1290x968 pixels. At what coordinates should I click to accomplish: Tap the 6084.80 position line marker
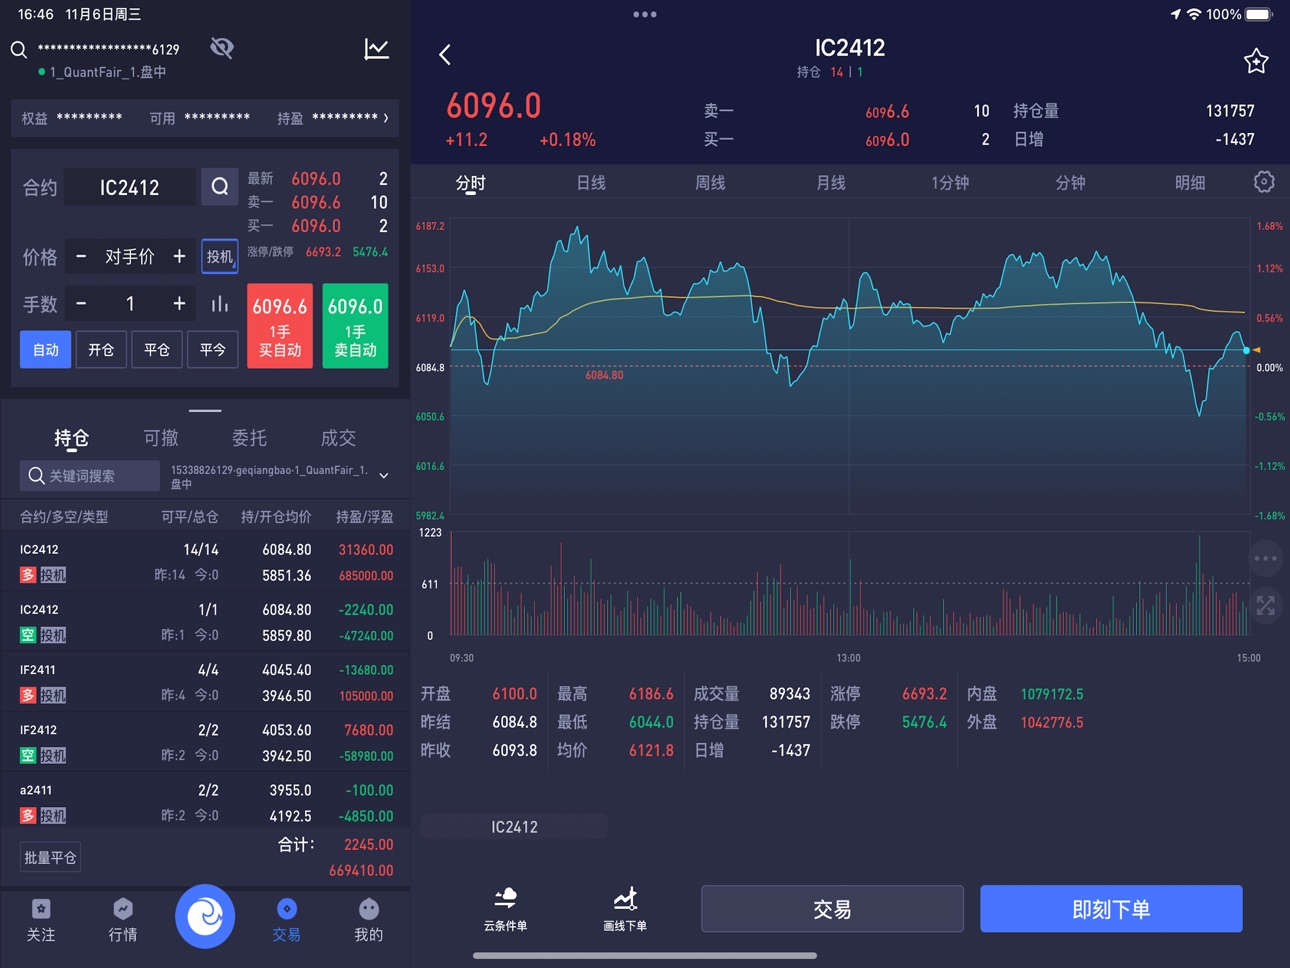point(604,375)
